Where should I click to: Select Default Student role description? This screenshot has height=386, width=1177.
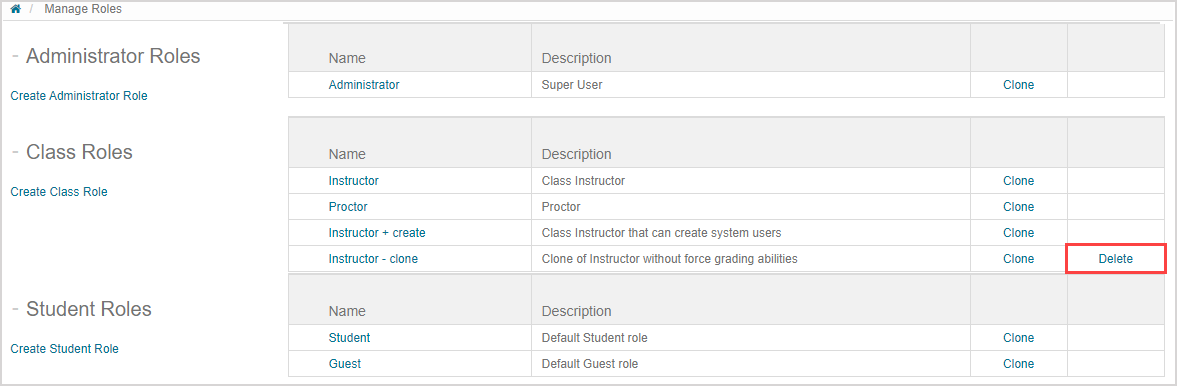751,338
